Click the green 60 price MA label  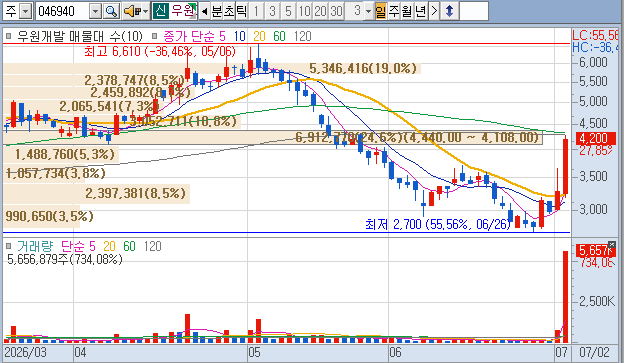(279, 36)
